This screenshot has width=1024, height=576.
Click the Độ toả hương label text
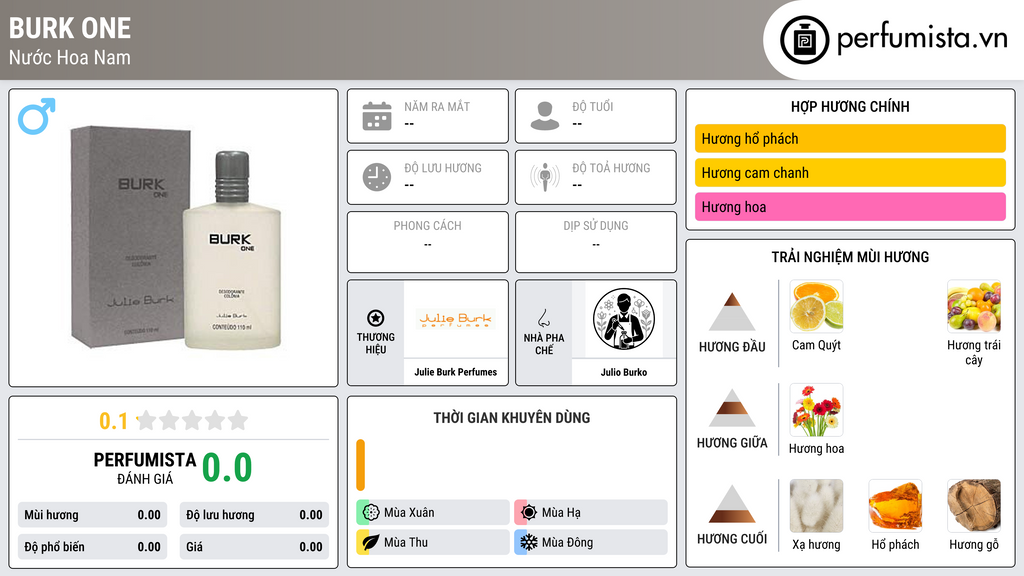click(611, 168)
